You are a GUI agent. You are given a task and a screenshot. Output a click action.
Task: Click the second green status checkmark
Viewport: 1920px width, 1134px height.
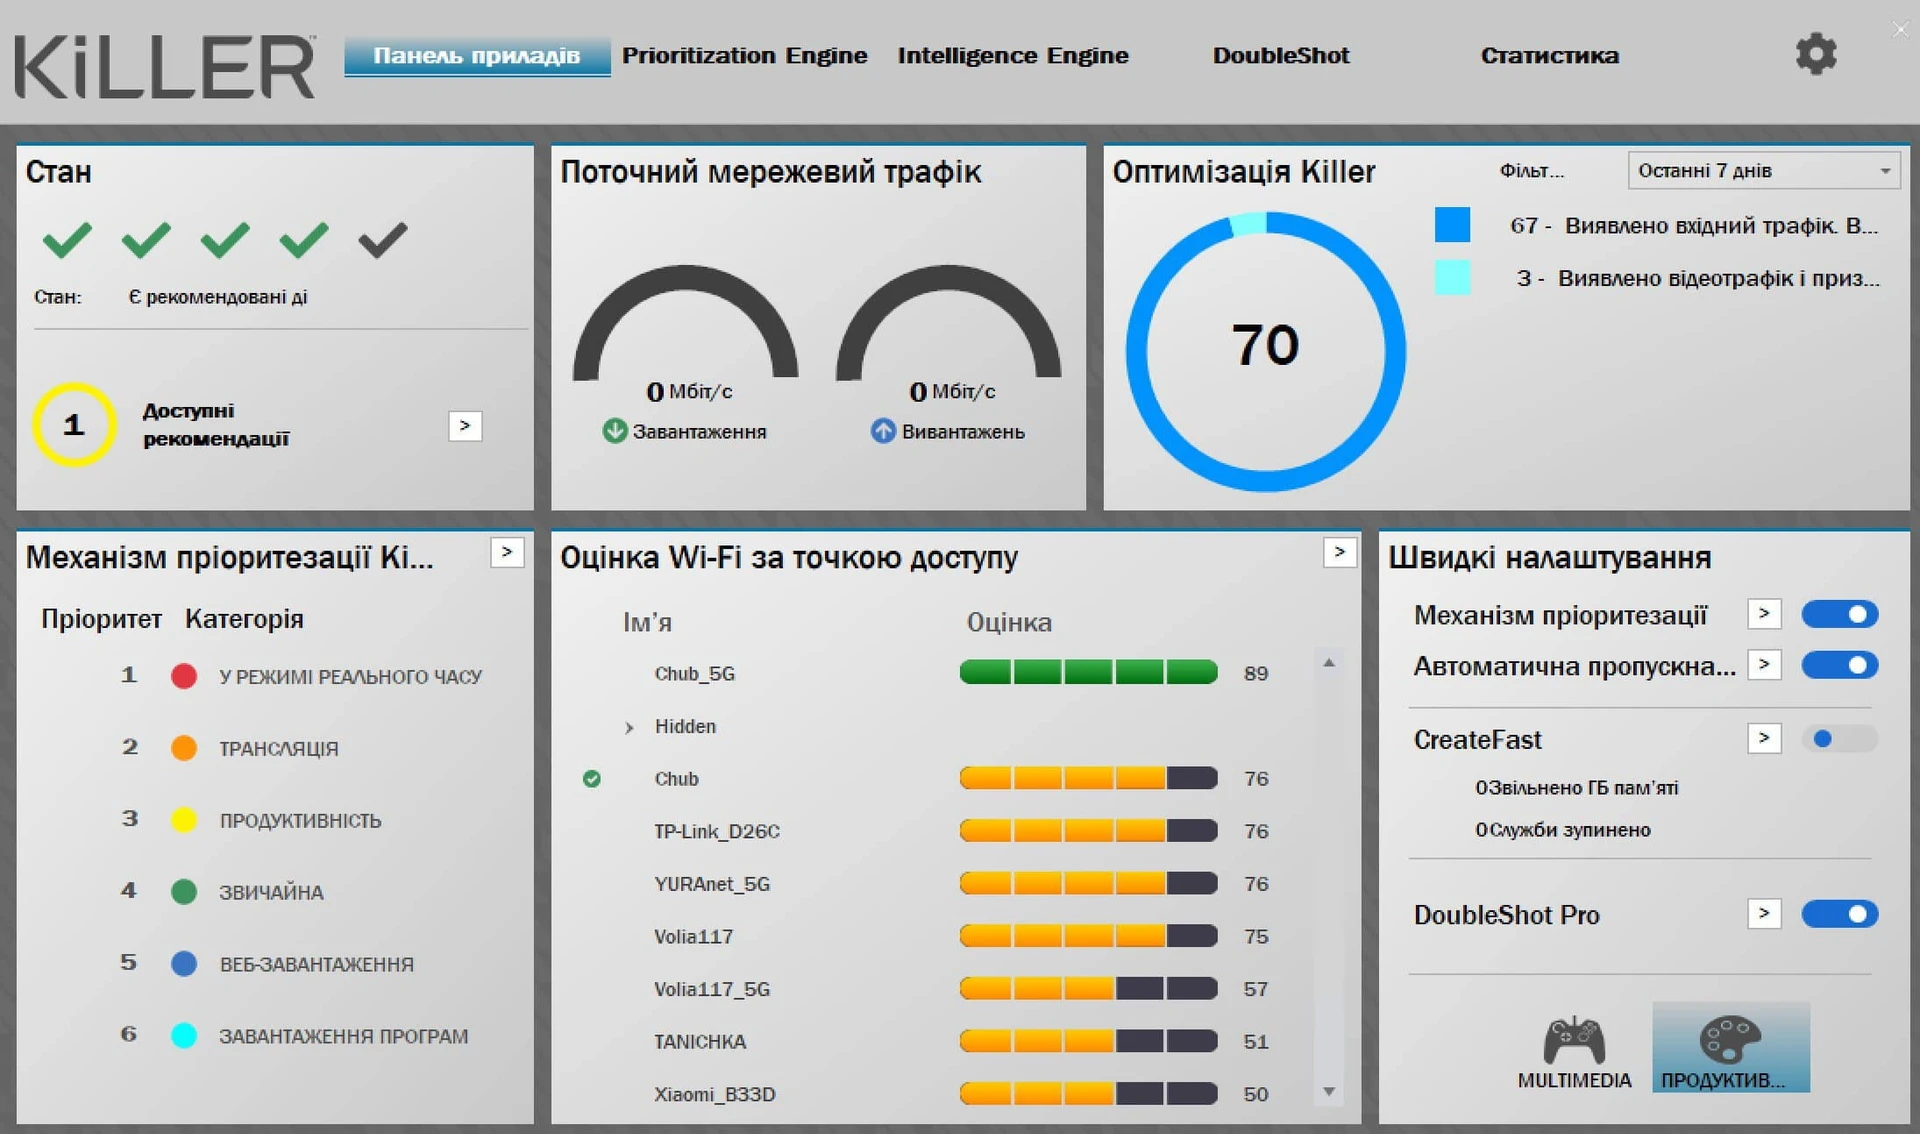pos(146,240)
